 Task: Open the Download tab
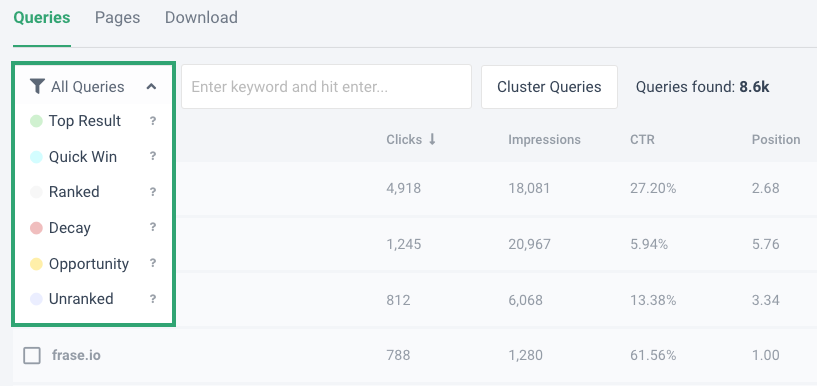pos(201,18)
